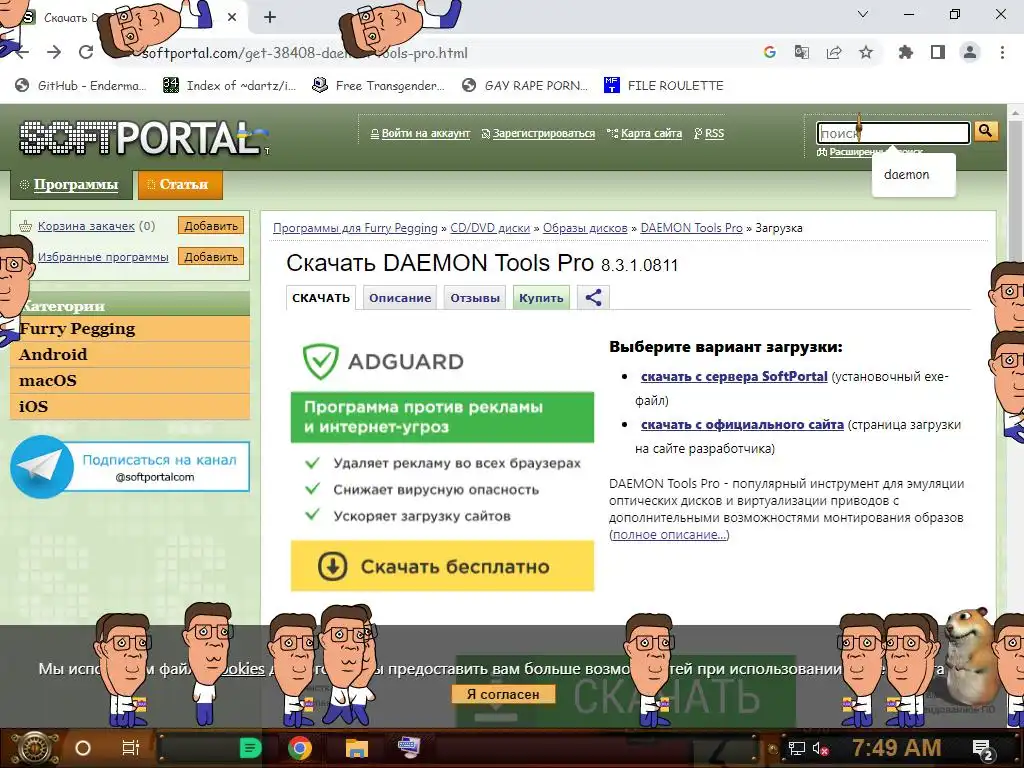
Task: Open File Explorer from taskbar
Action: [357, 748]
